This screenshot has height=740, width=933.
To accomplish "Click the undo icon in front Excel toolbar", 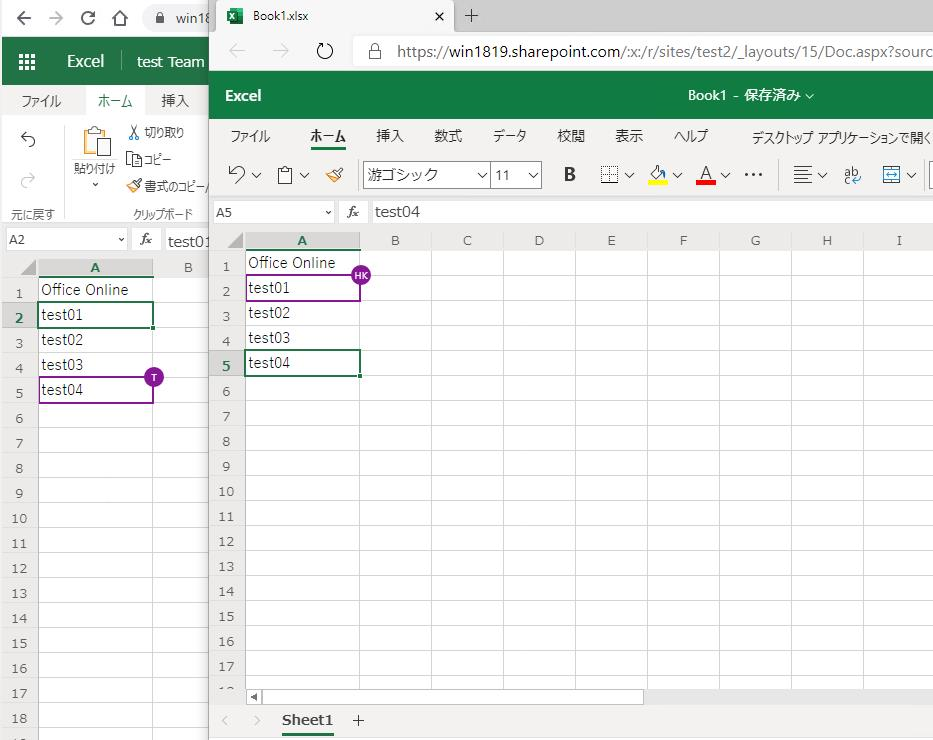I will point(236,174).
